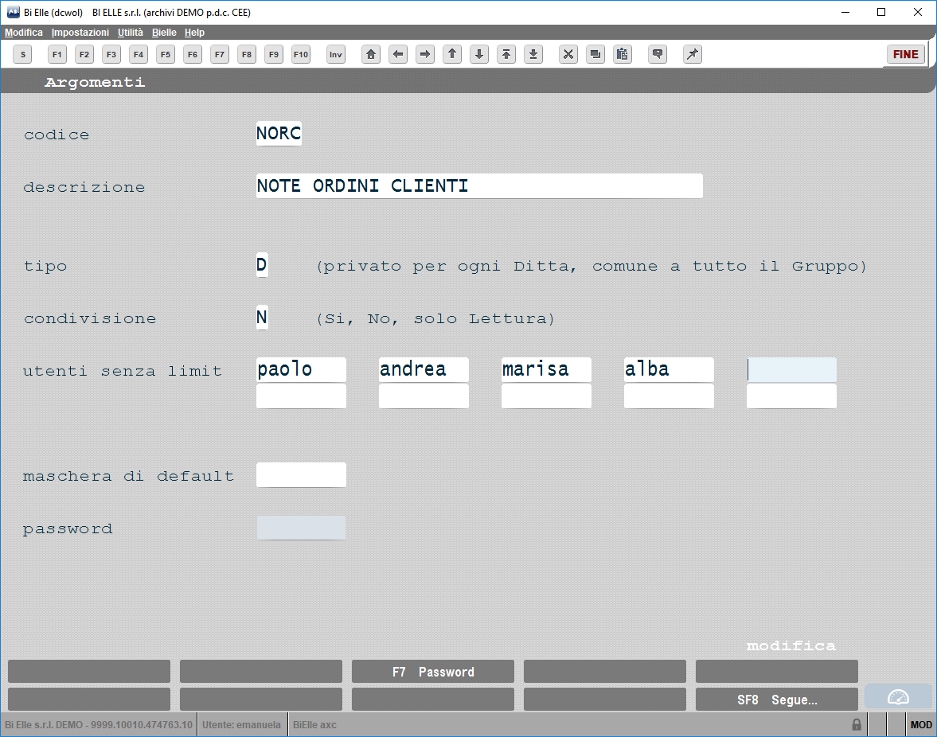The width and height of the screenshot is (937, 737).
Task: Click the jump-to-top arrow icon
Action: point(506,54)
